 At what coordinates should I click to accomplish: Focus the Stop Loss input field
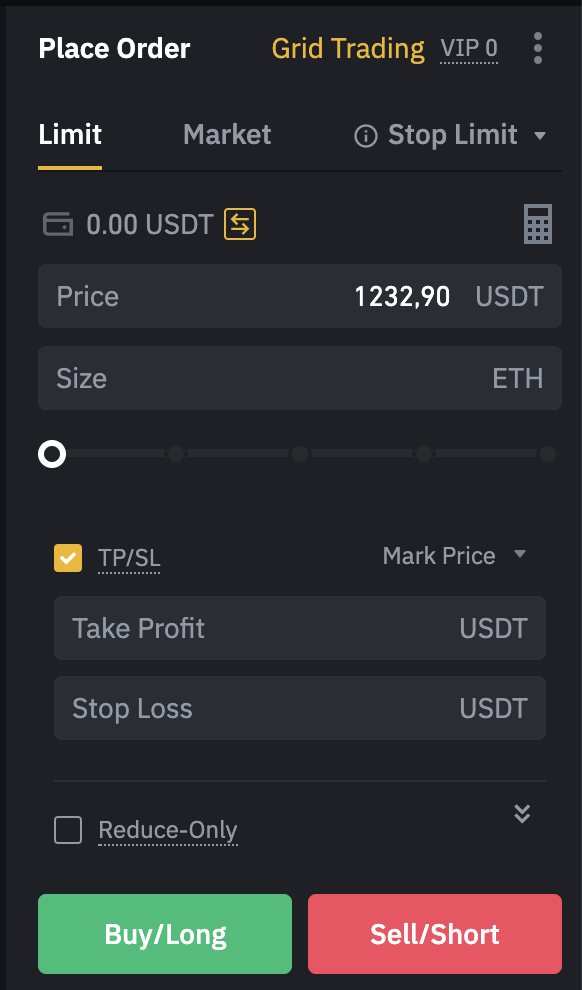pyautogui.click(x=300, y=708)
